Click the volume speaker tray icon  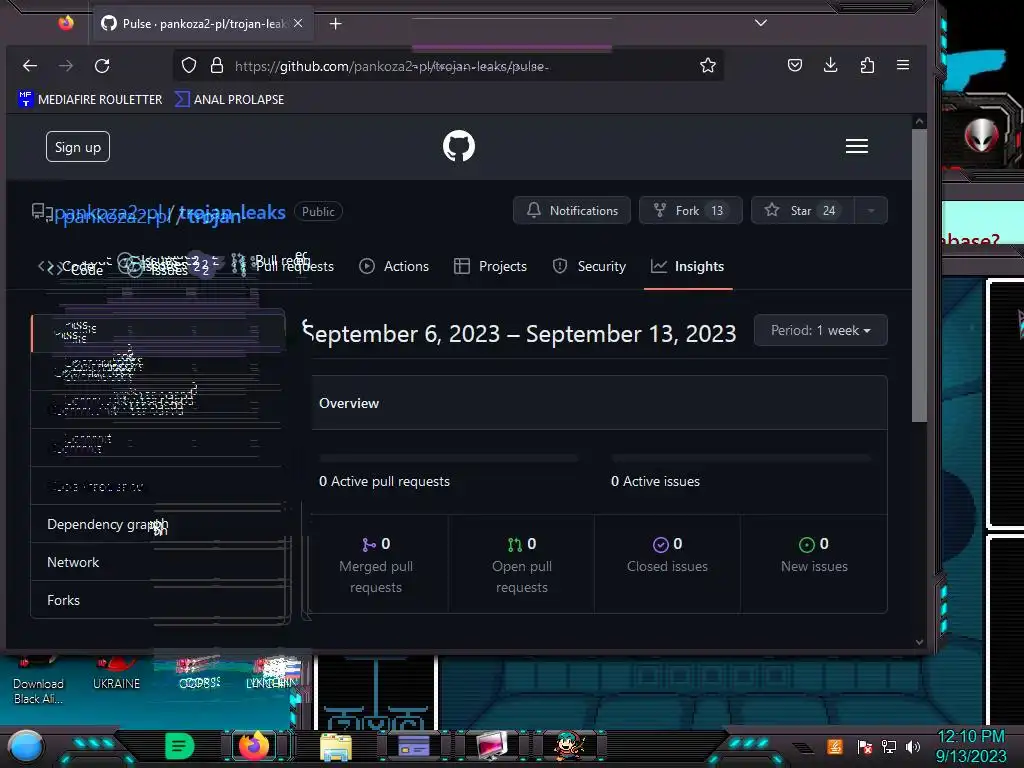pyautogui.click(x=913, y=746)
